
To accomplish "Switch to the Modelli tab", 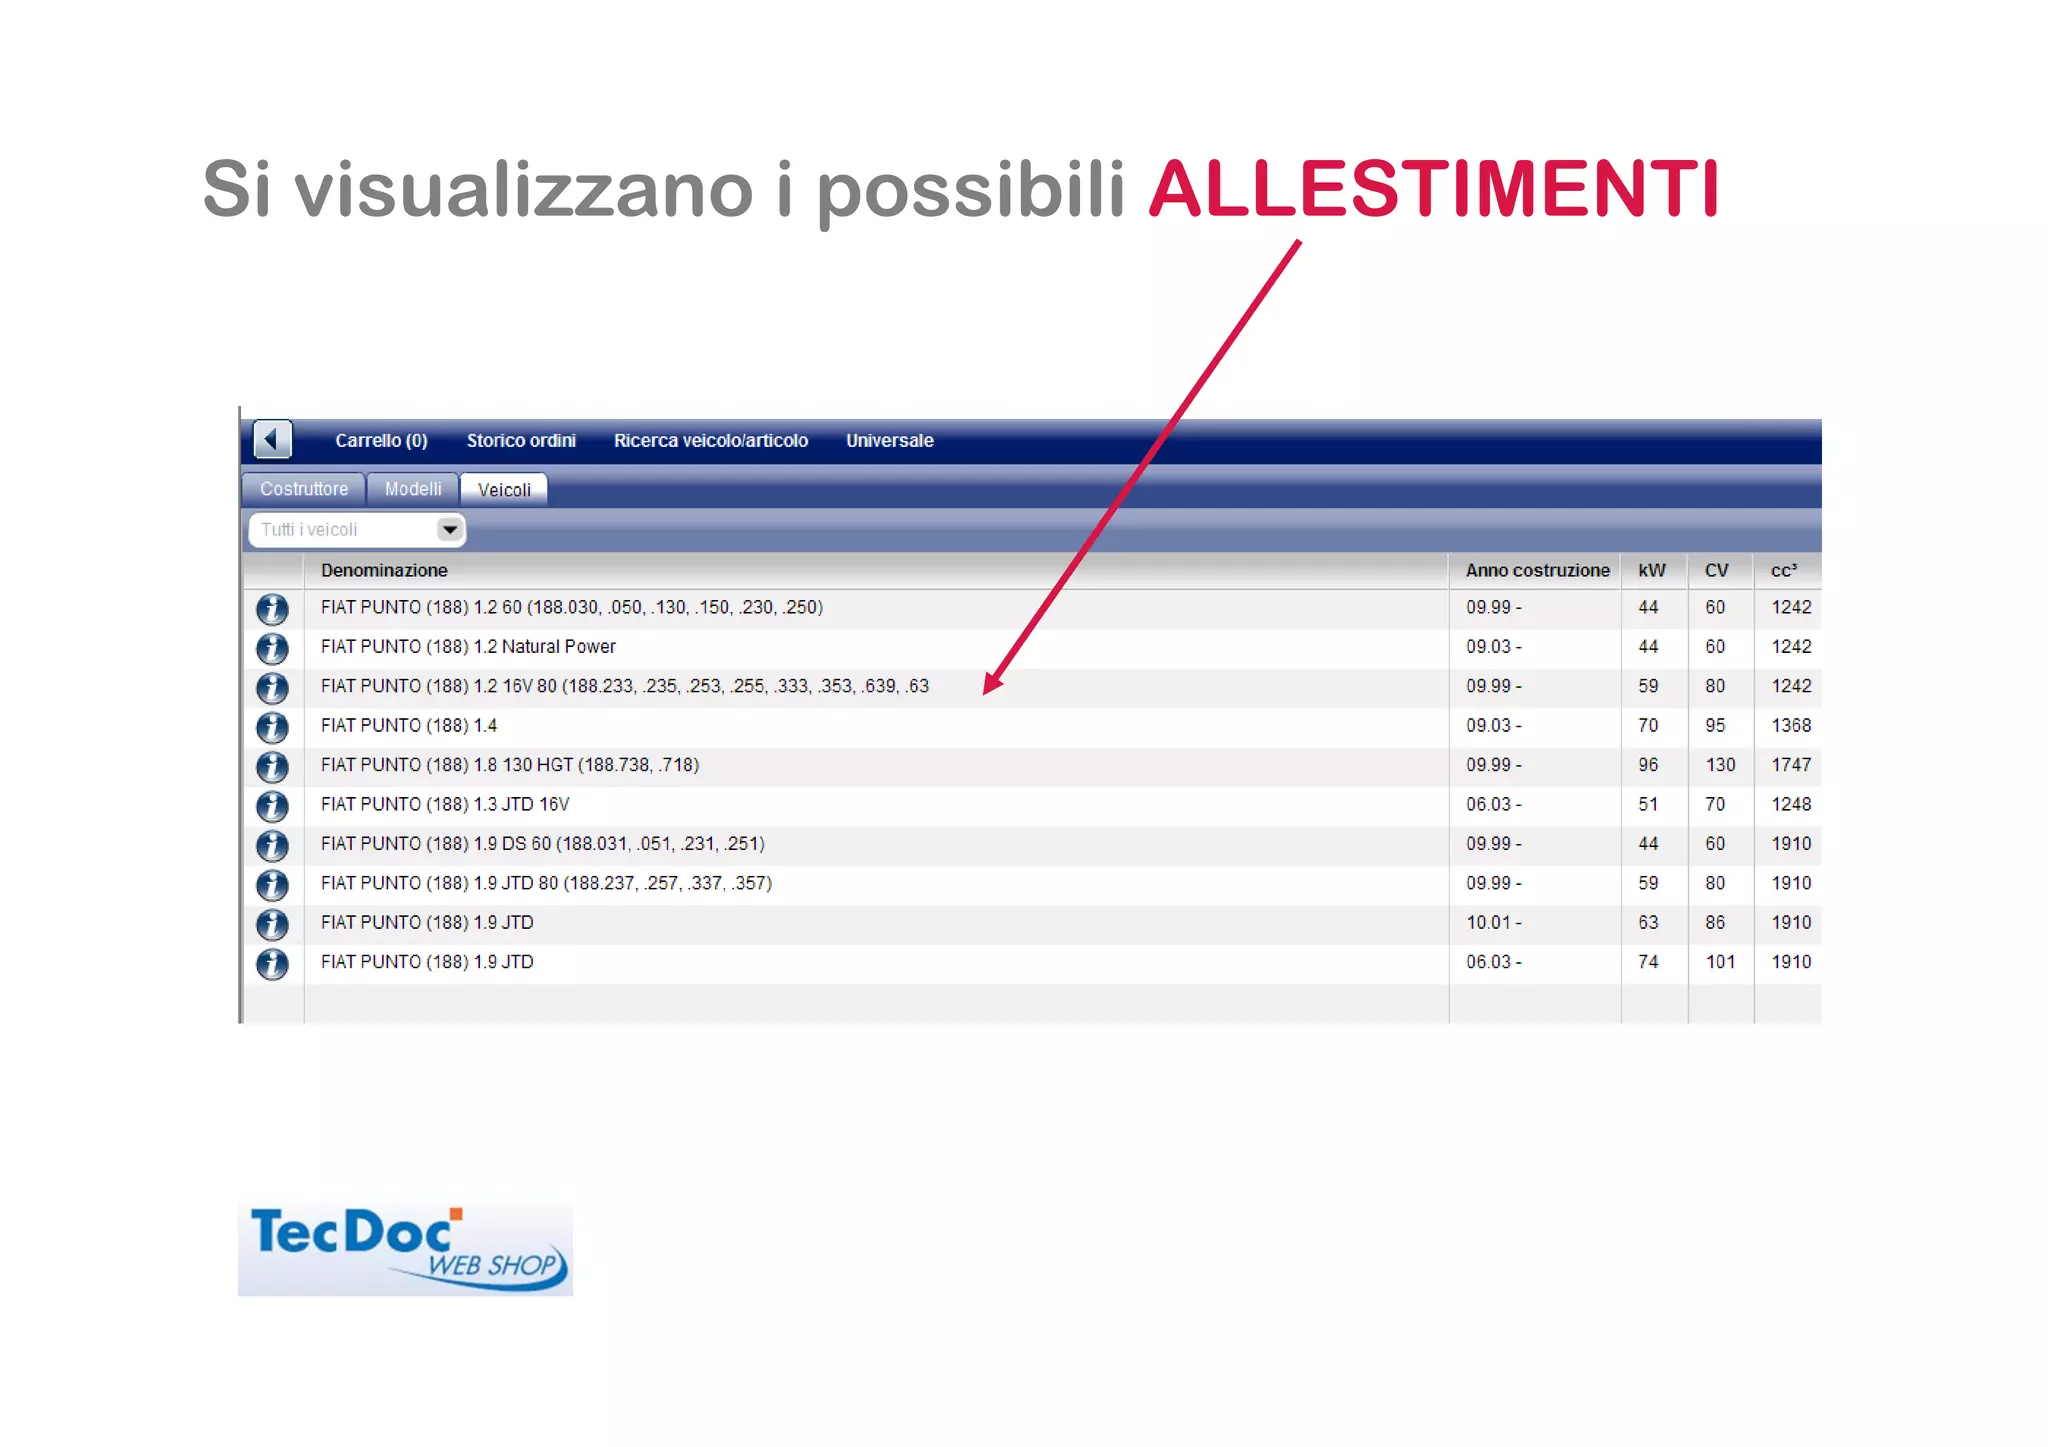I will [413, 489].
